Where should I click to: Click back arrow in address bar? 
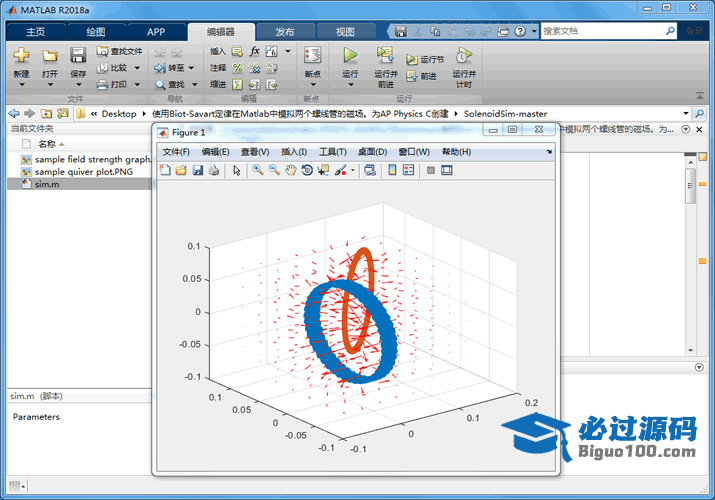pyautogui.click(x=14, y=113)
